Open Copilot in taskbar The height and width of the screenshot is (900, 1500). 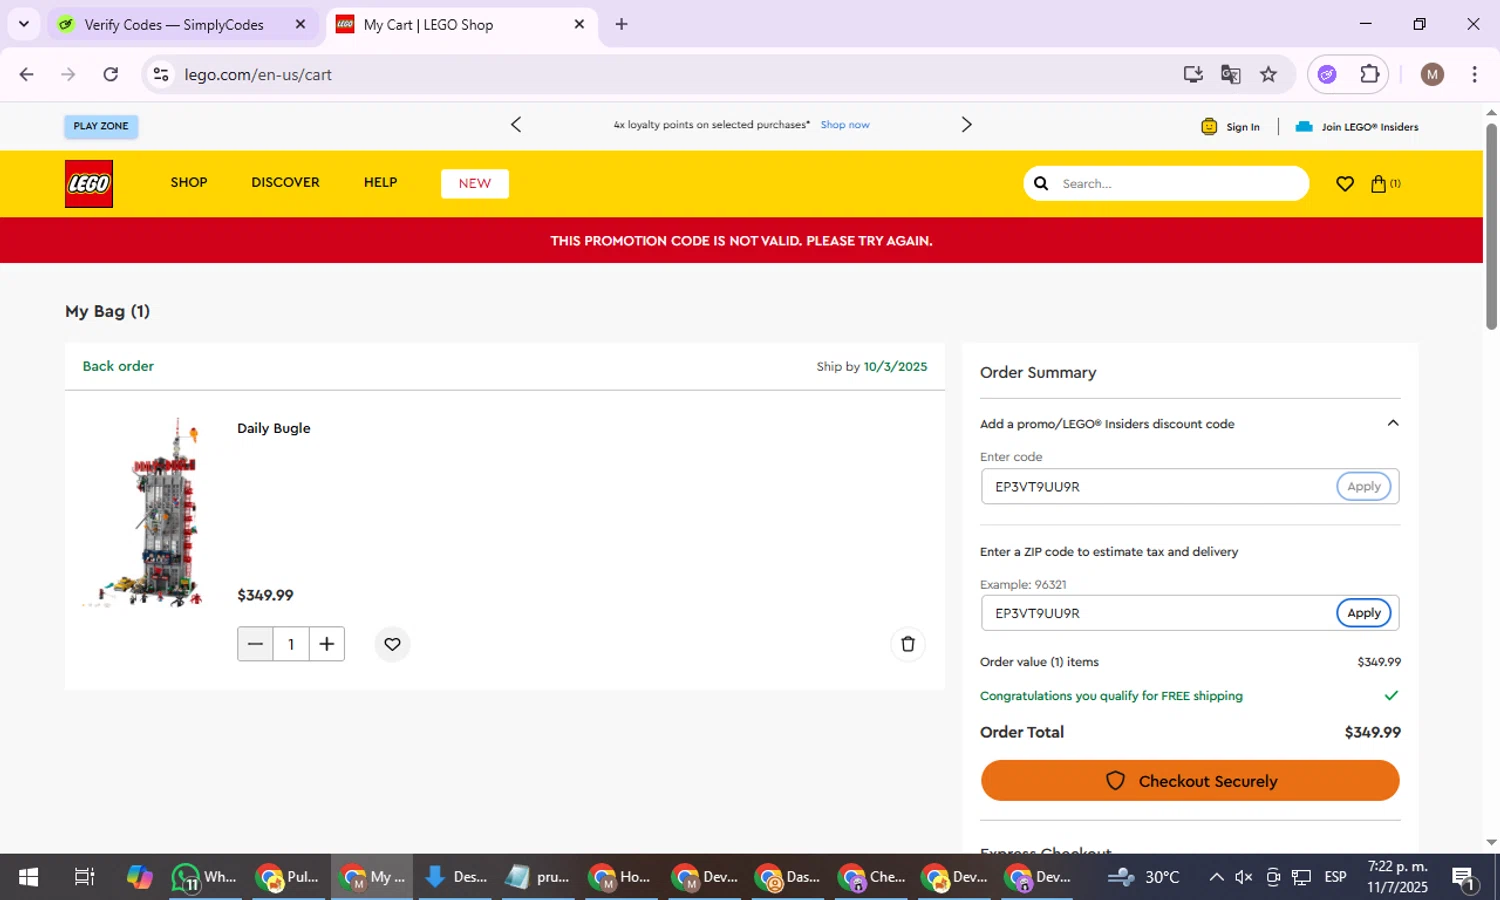139,877
